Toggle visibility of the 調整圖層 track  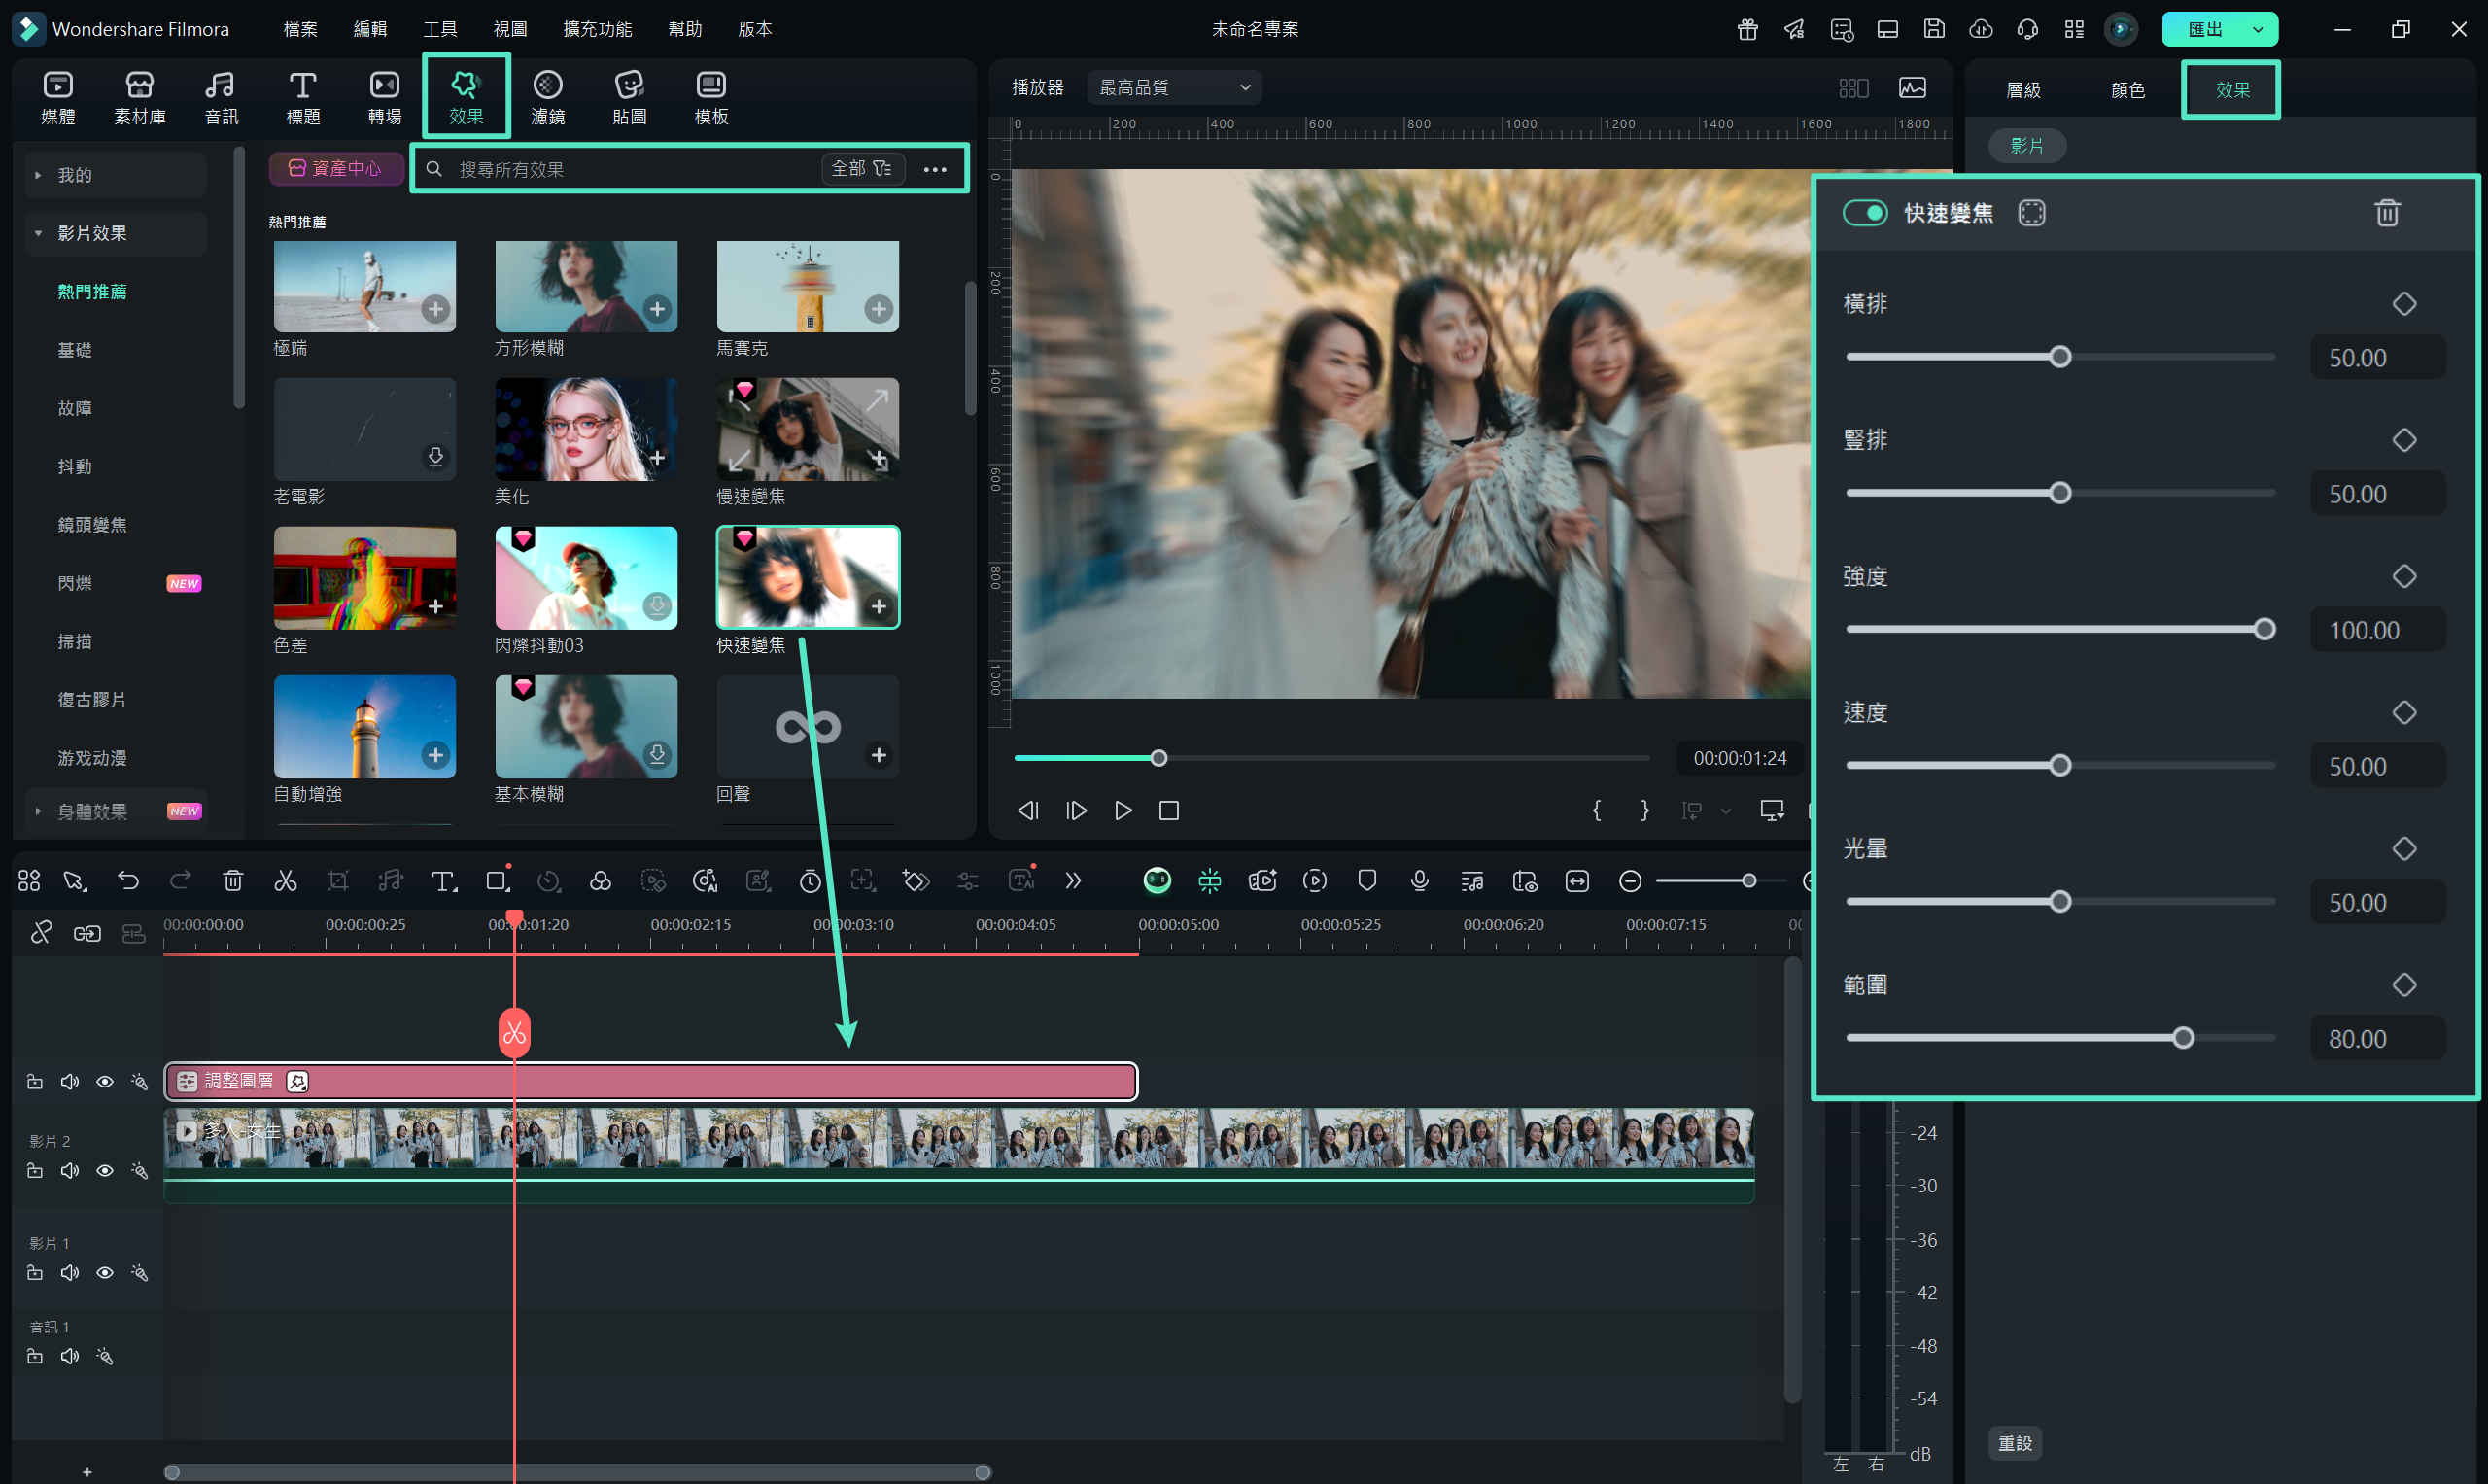pos(104,1082)
